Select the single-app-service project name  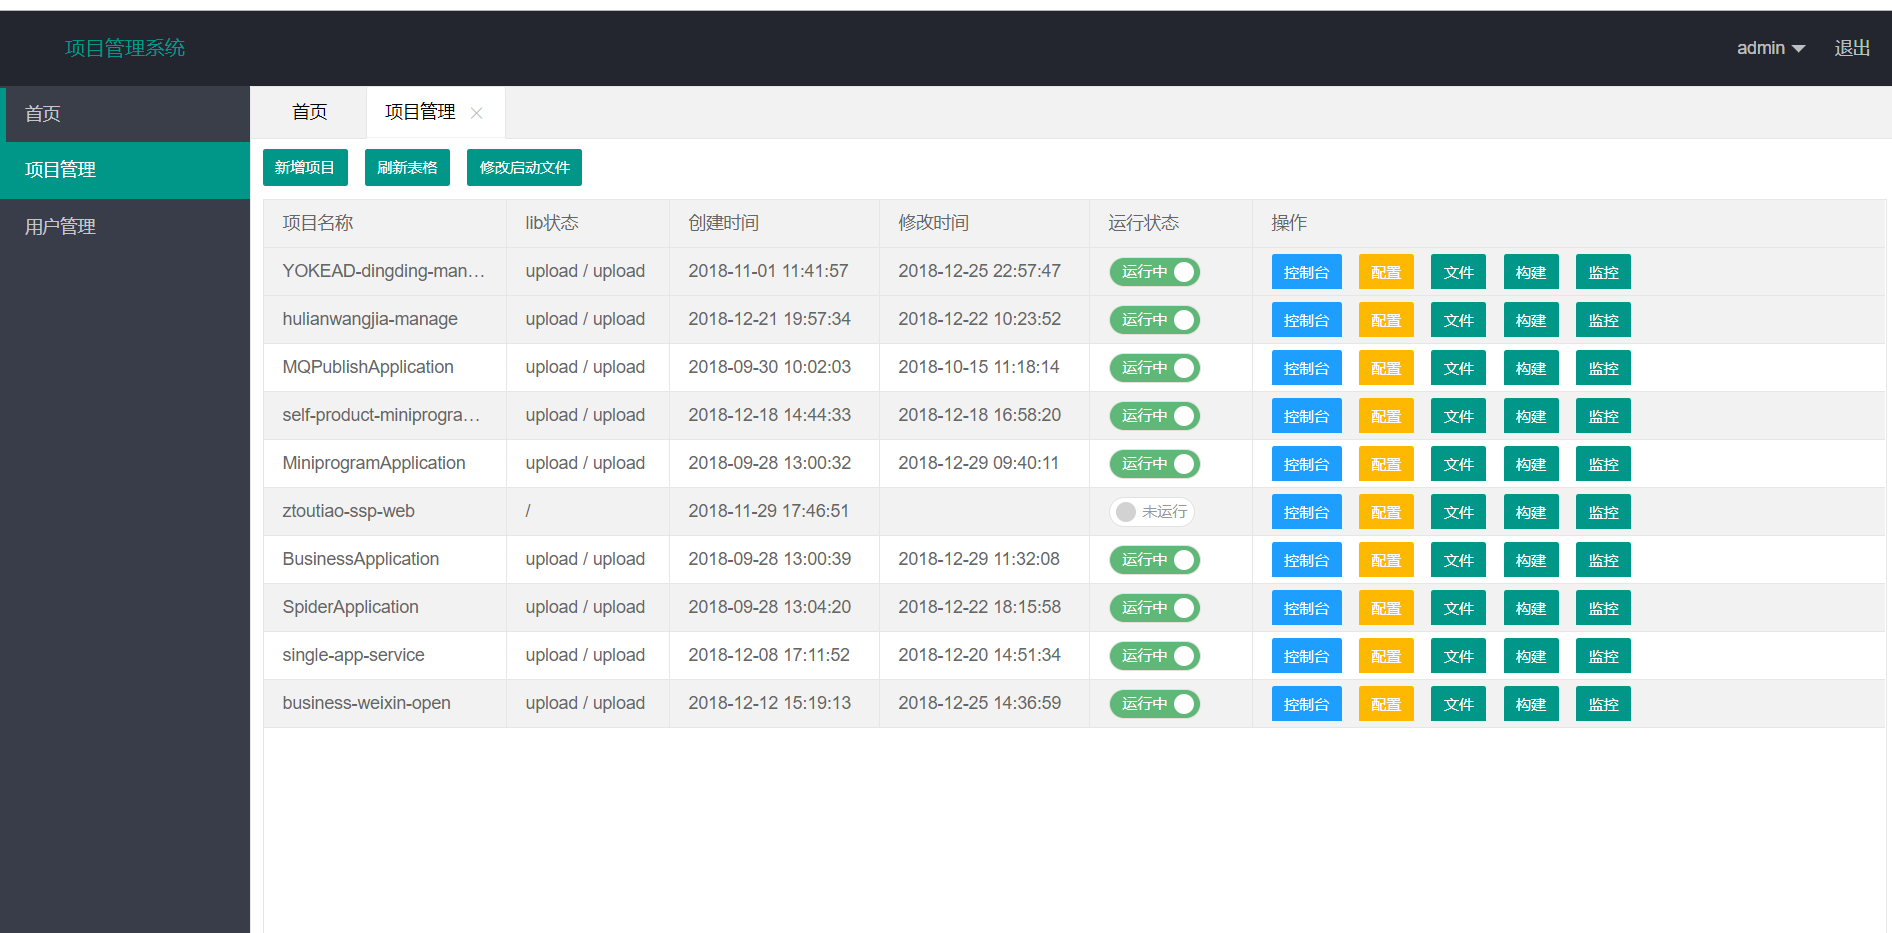tap(353, 655)
